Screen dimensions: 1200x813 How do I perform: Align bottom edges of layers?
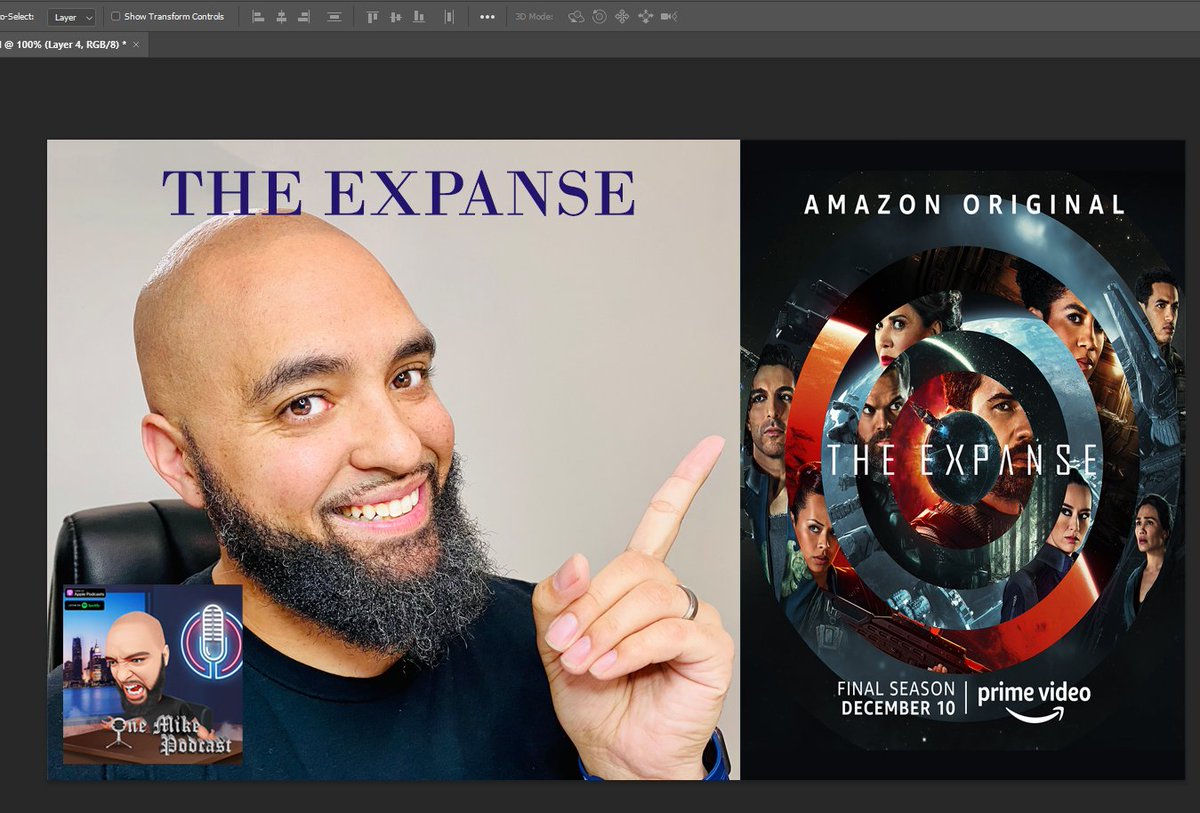click(418, 17)
